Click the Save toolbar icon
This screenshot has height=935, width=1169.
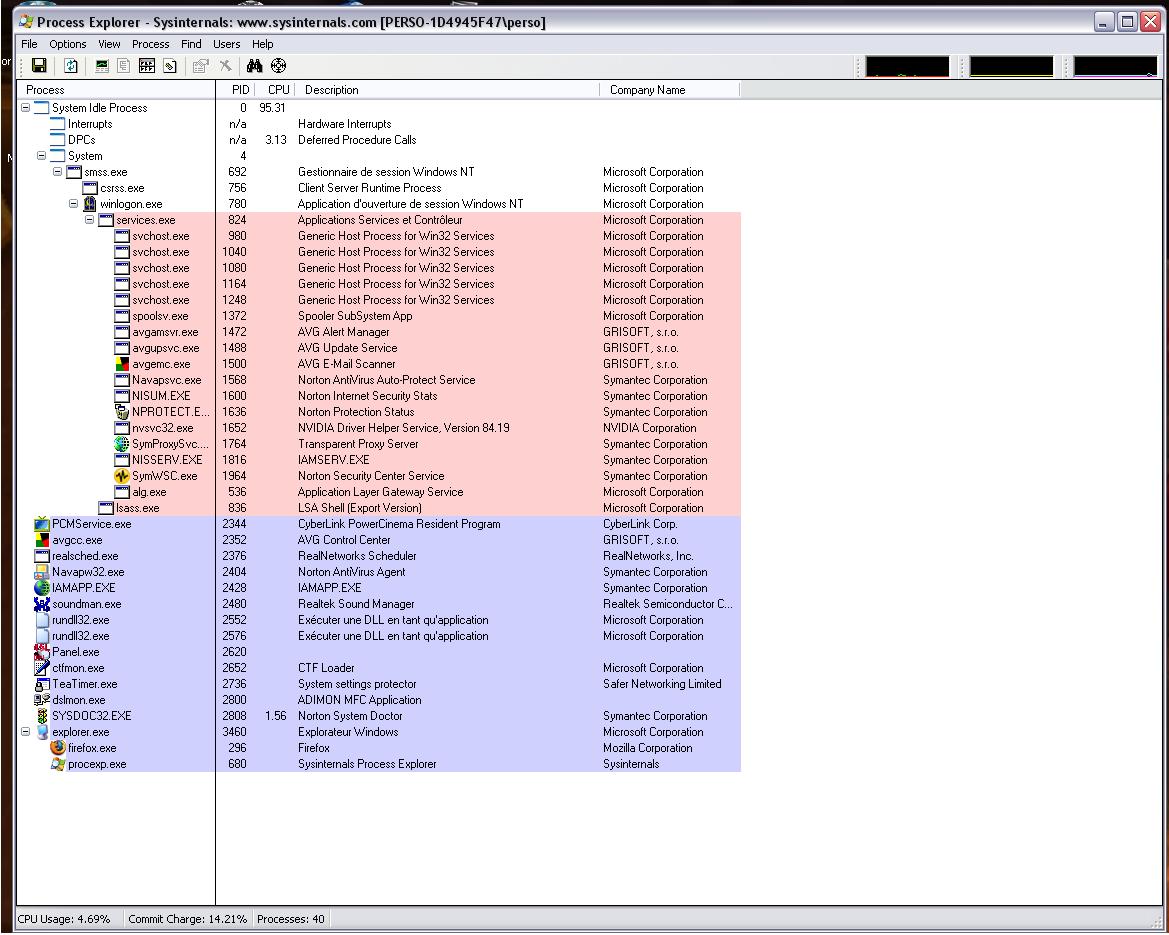point(39,66)
